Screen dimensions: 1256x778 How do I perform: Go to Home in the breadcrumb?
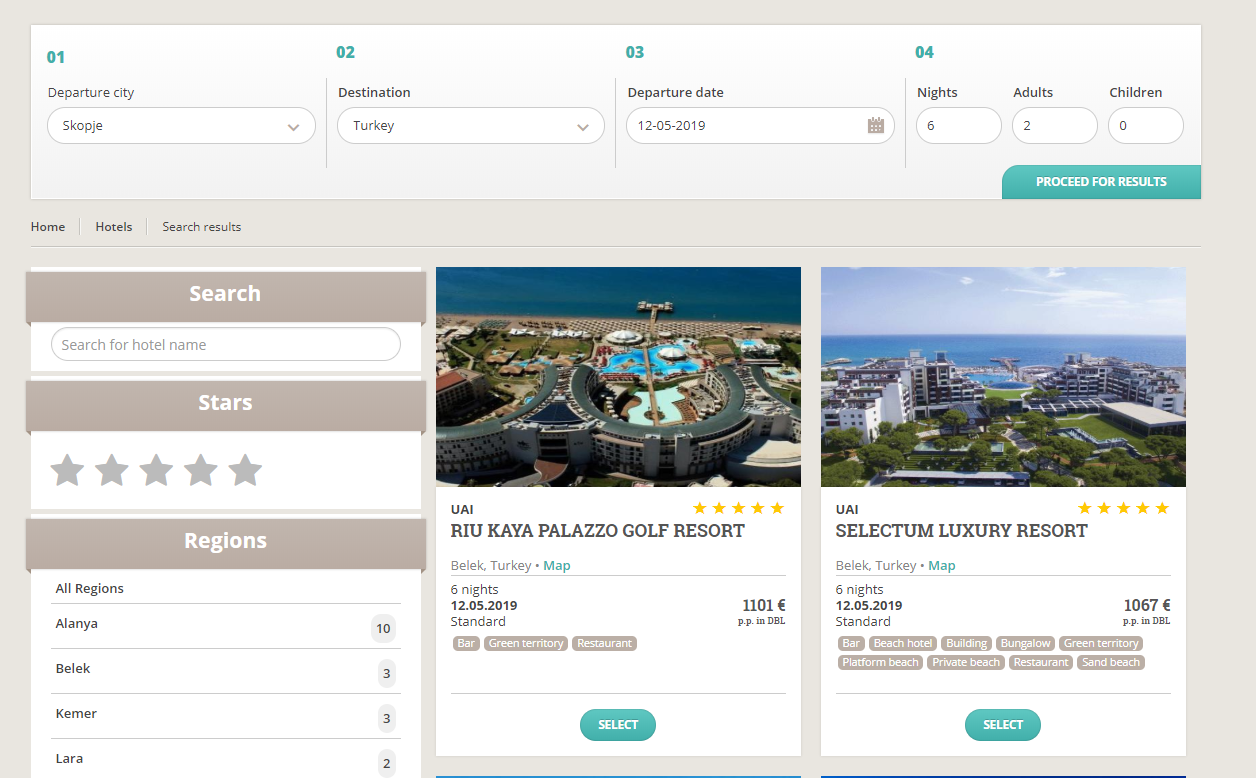pyautogui.click(x=48, y=227)
